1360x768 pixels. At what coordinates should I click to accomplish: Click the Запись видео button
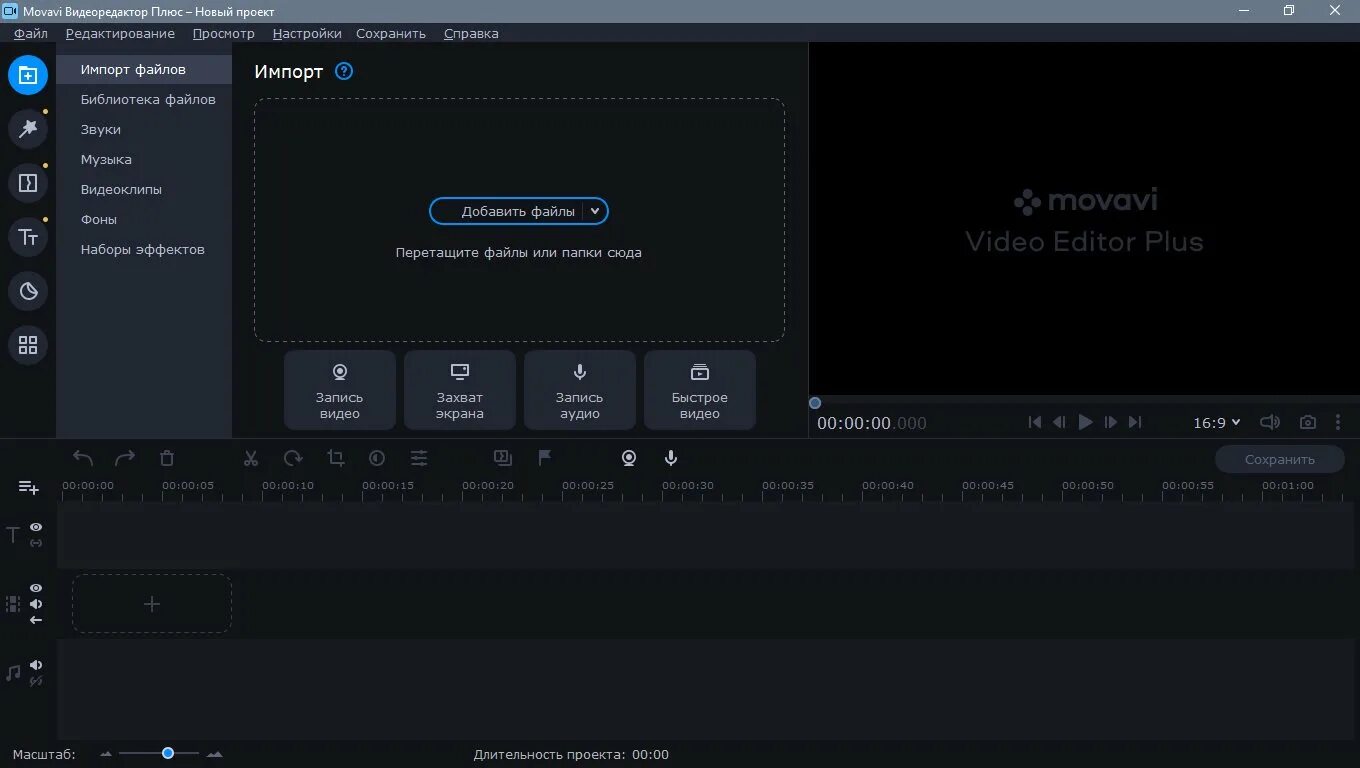[x=340, y=390]
